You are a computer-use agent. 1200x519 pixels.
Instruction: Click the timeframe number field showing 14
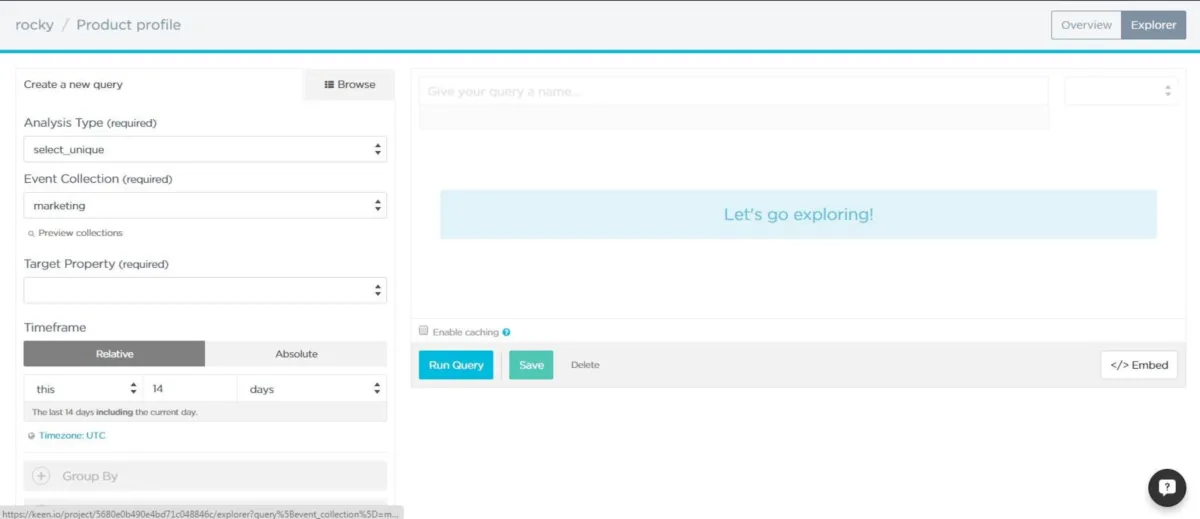point(190,388)
